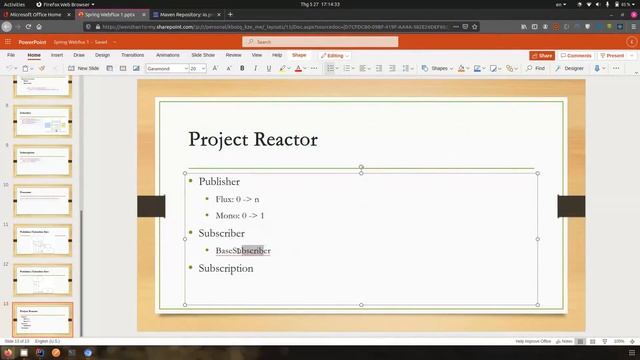Reload the page in Firefox
This screenshot has width=640, height=360.
pos(28,27)
